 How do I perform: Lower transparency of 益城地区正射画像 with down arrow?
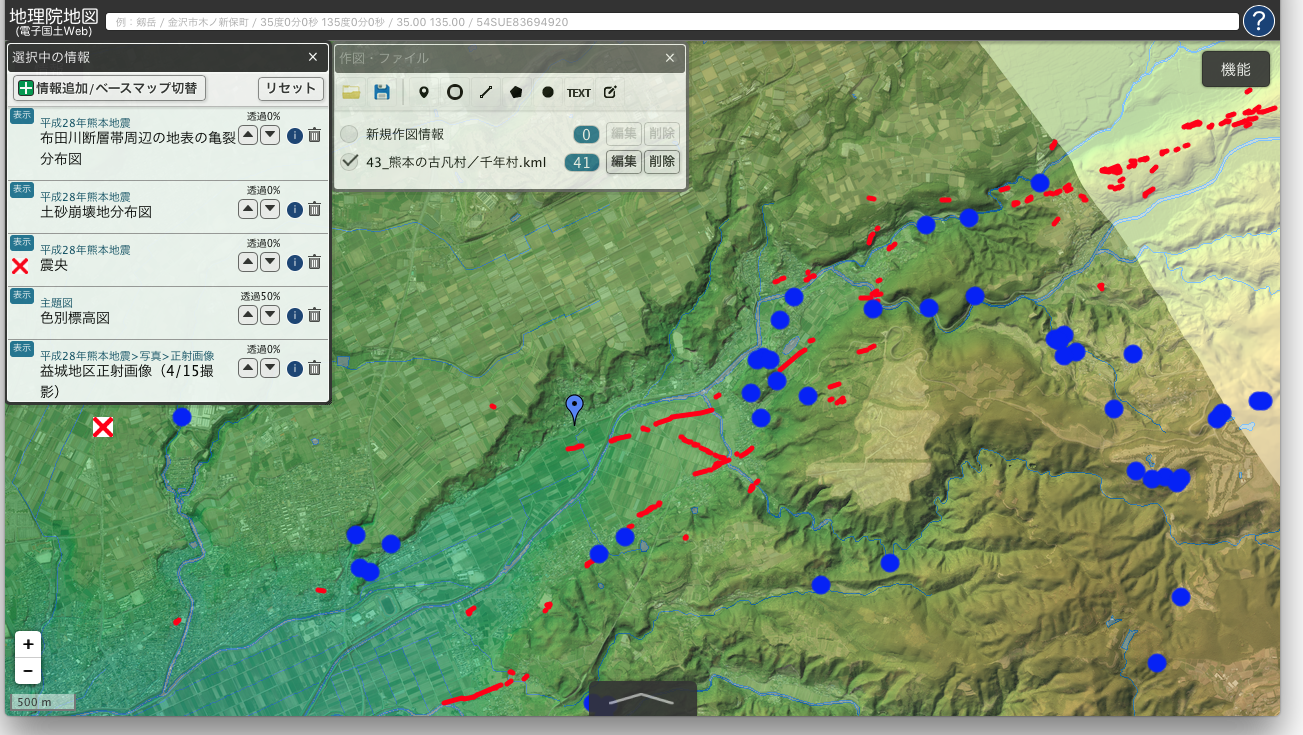click(270, 368)
